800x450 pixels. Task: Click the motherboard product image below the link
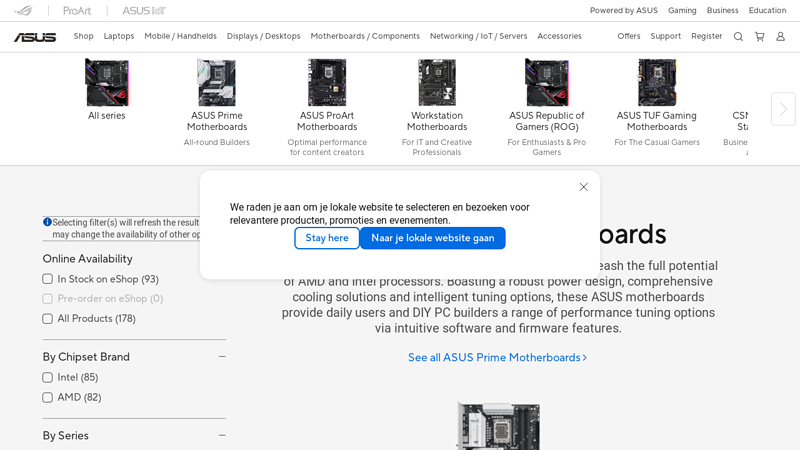[x=498, y=426]
